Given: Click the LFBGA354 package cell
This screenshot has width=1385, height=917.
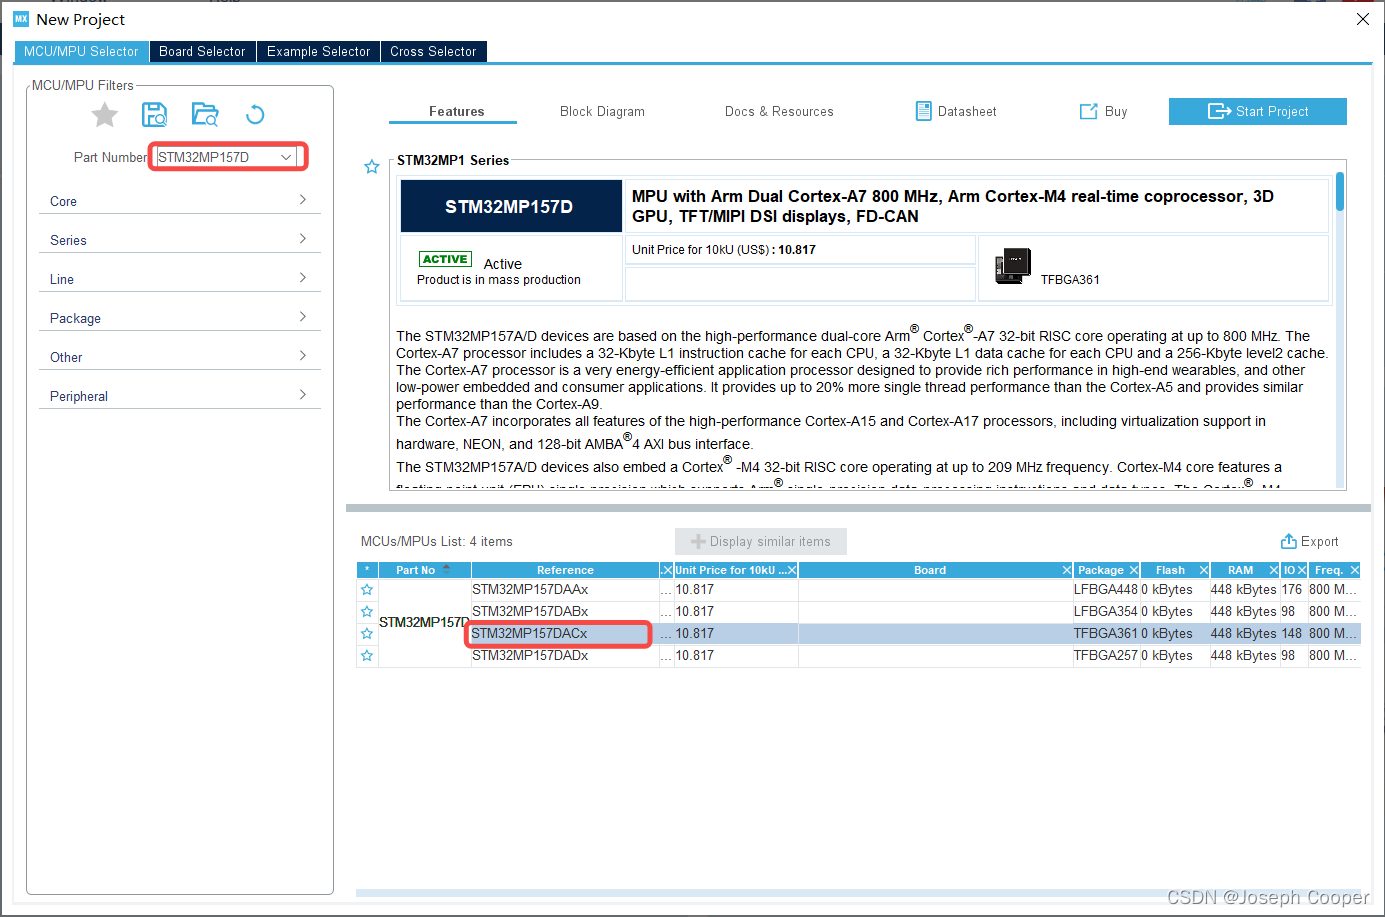Looking at the screenshot, I should click(x=1106, y=612).
